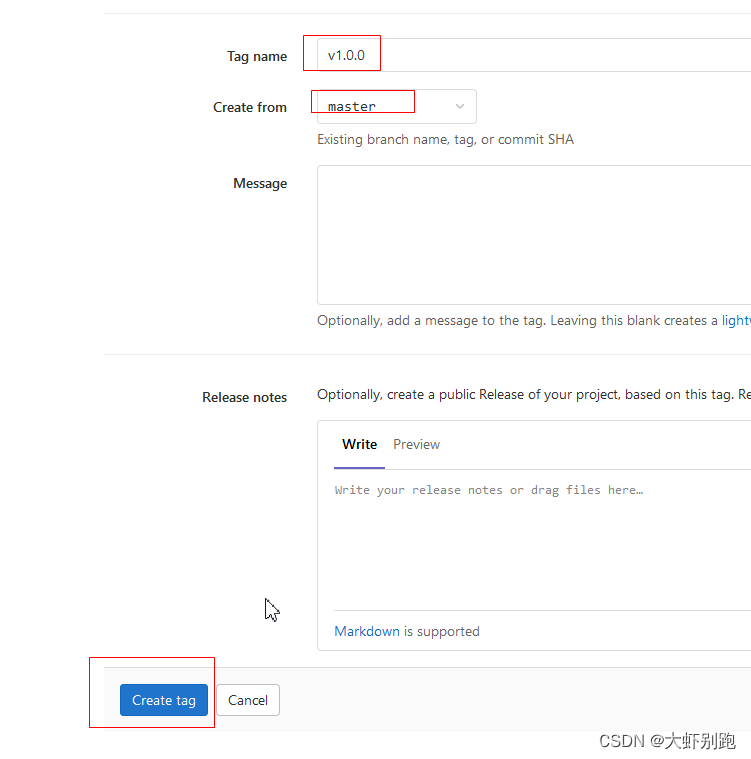Click the 'Tag name' label
Viewport: 751px width, 759px height.
[257, 56]
